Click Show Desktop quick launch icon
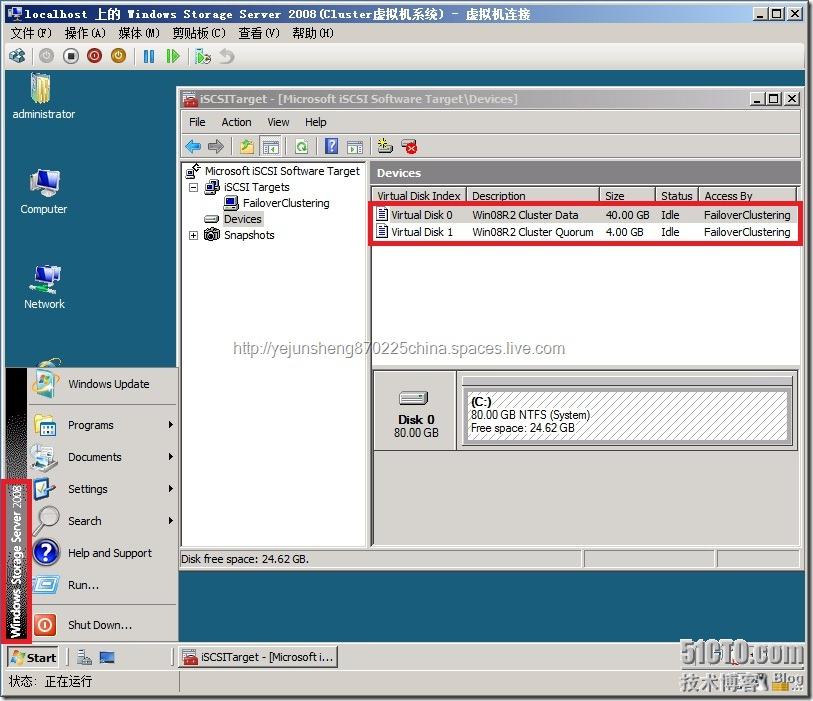The height and width of the screenshot is (701, 813). pos(107,657)
